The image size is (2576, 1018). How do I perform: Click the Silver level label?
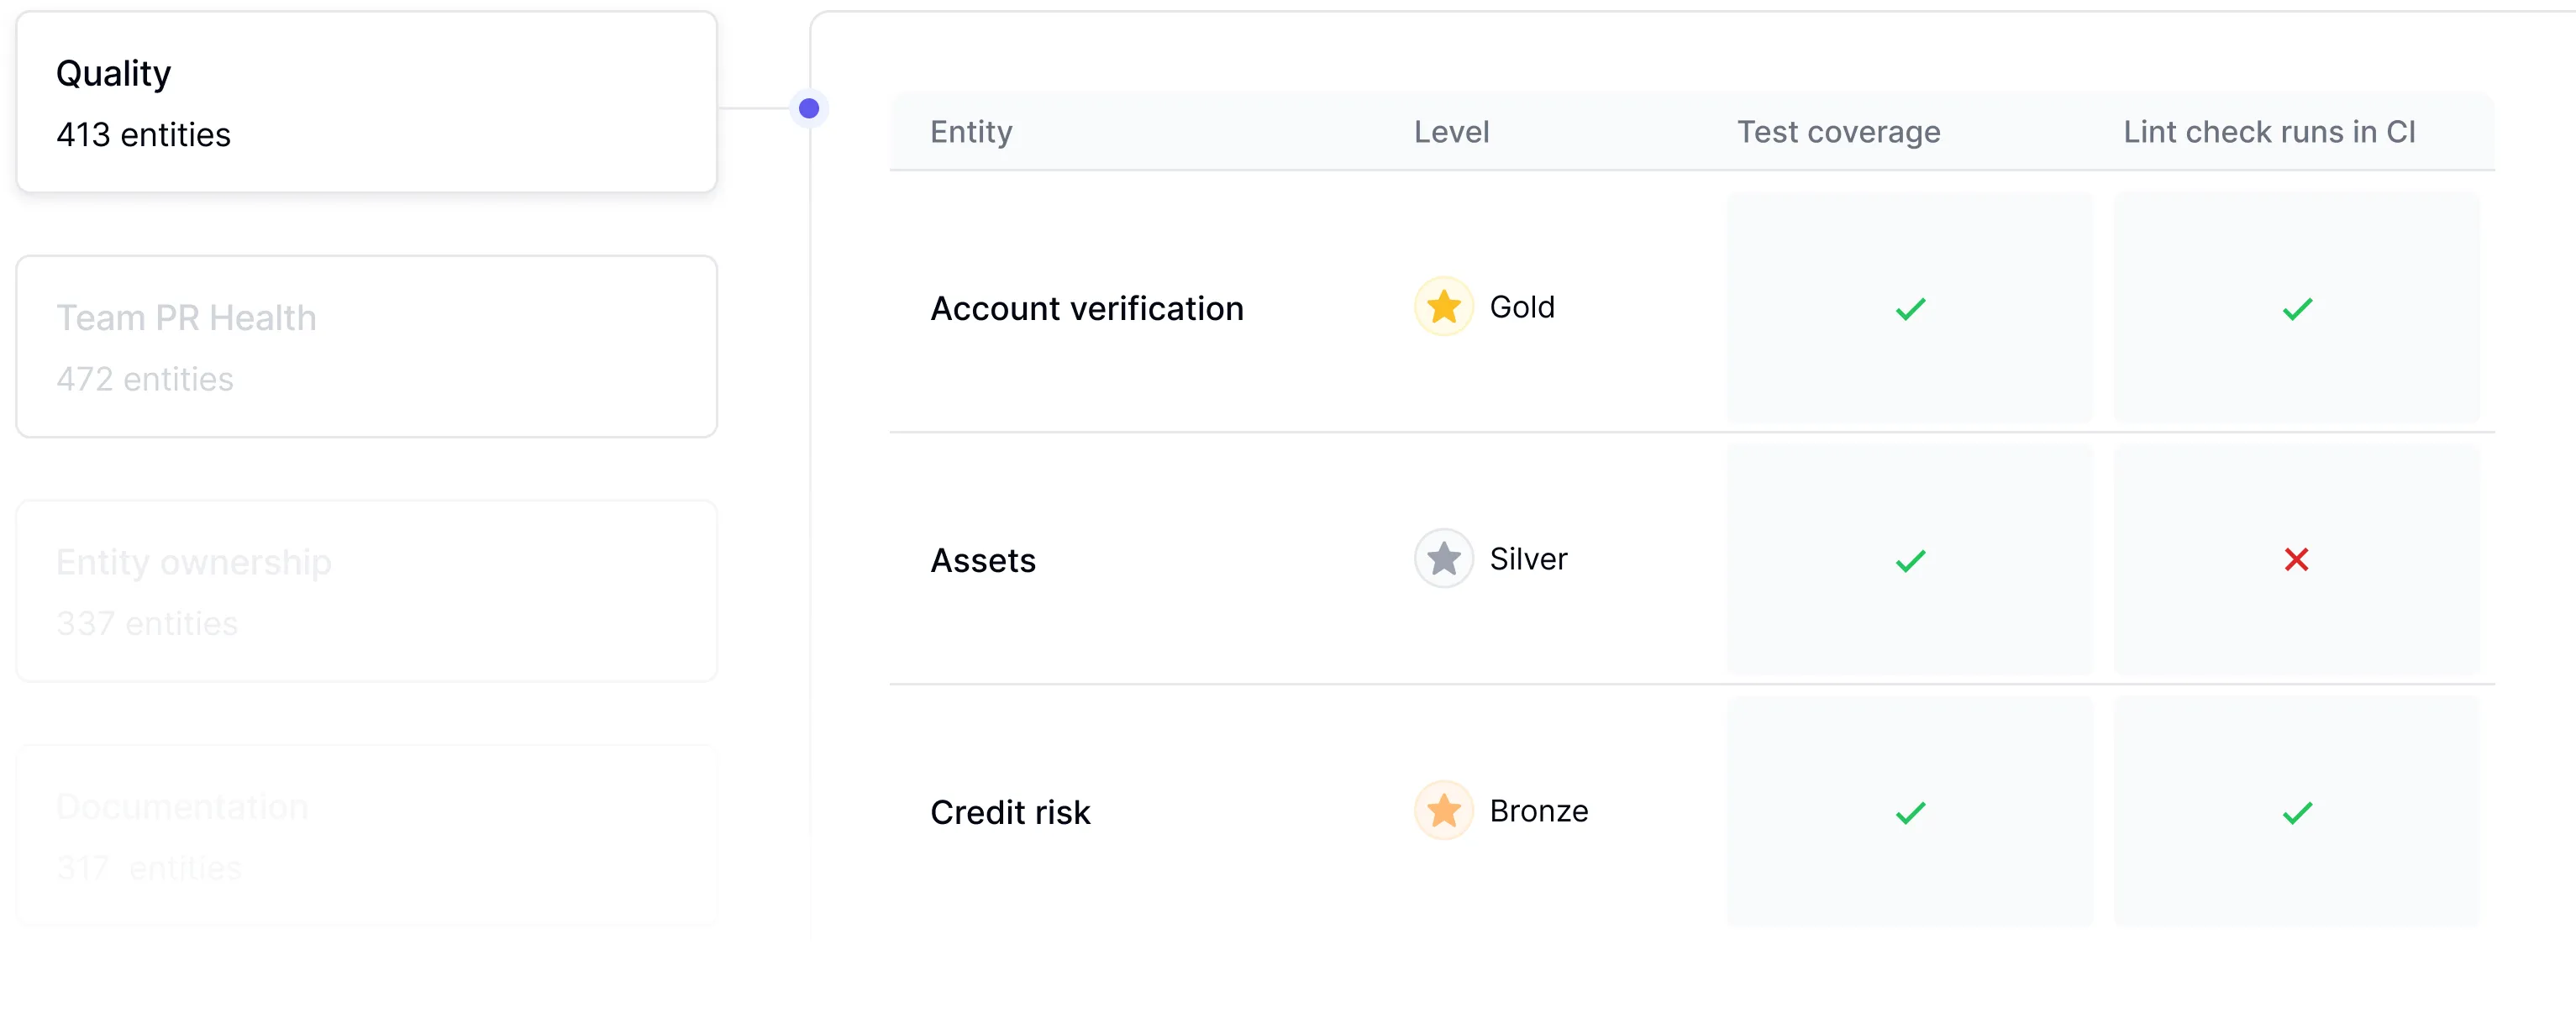(1528, 559)
